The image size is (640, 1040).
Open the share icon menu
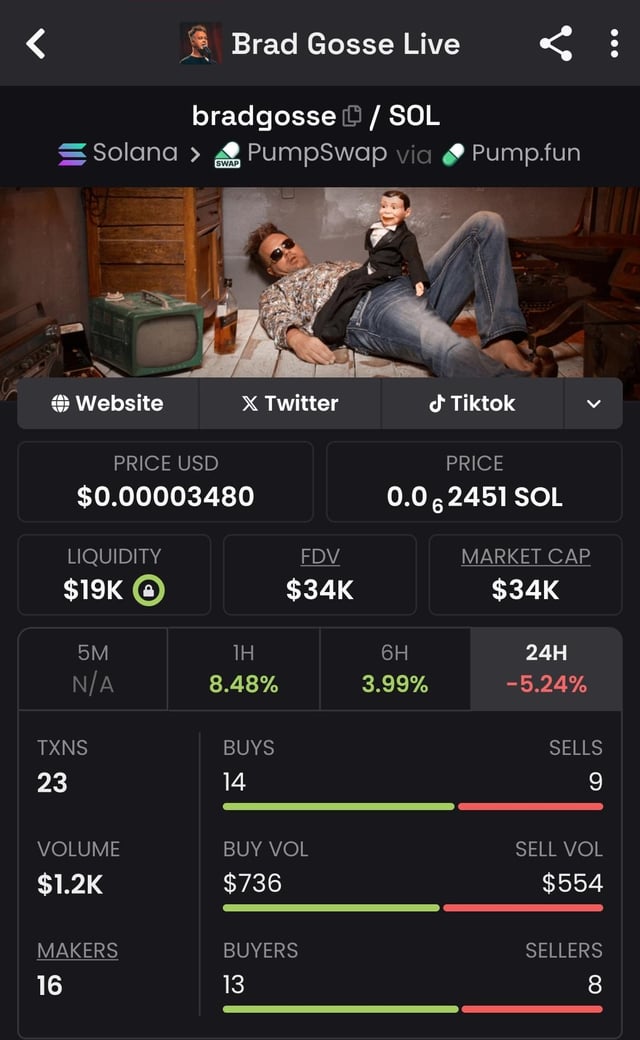pos(555,43)
